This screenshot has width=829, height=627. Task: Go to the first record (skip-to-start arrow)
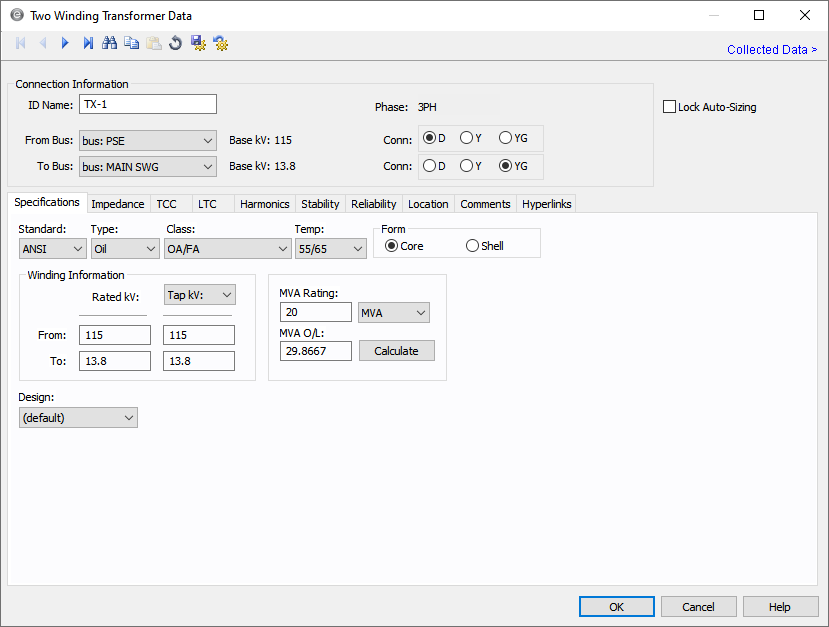click(21, 43)
